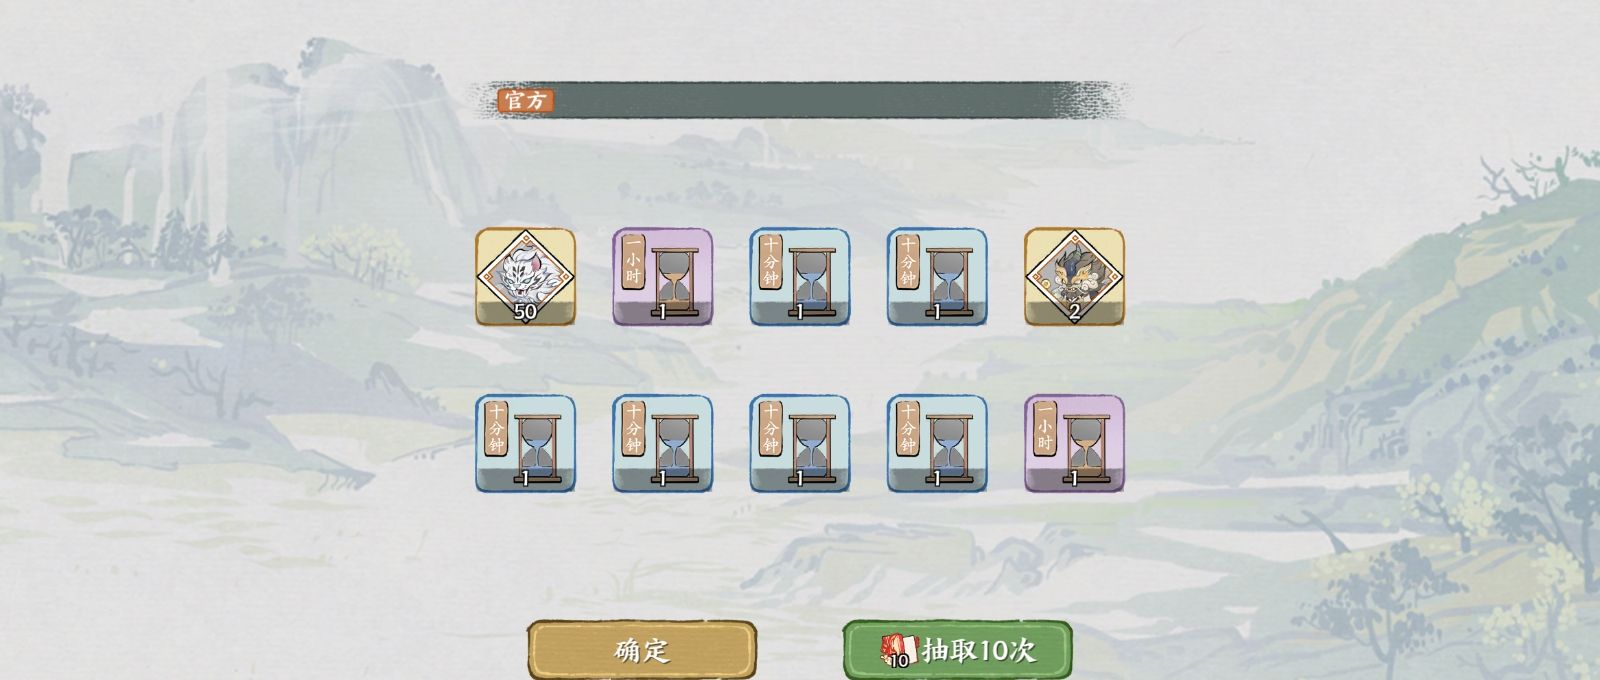
Task: Click the 一小时 label on top-row purple hourglass
Action: point(633,261)
